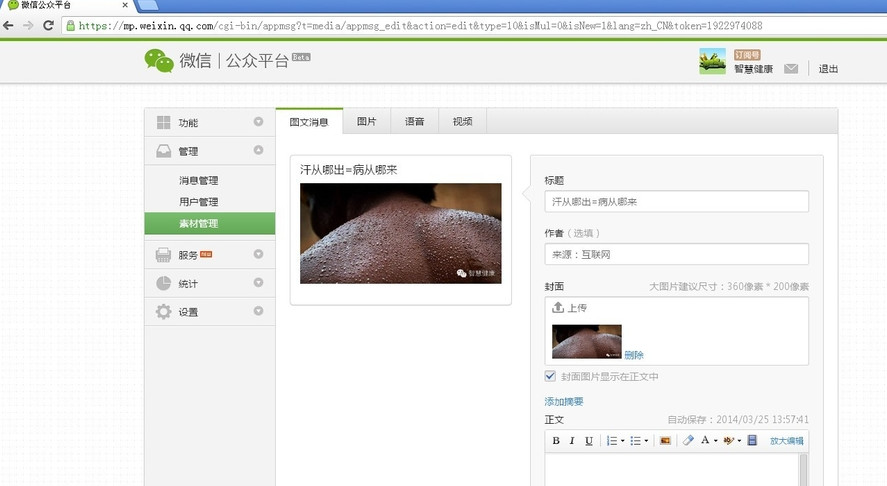Close the 微信公众平台 browser tab
The width and height of the screenshot is (887, 486).
(x=125, y=5)
